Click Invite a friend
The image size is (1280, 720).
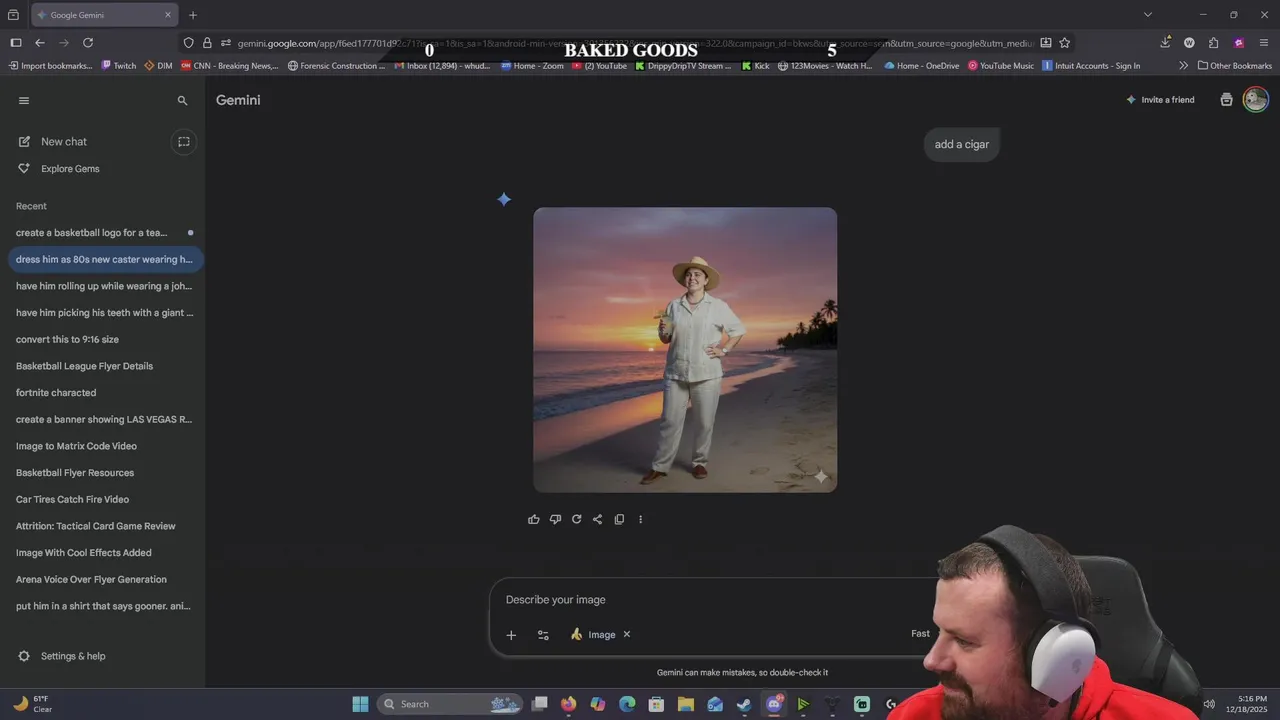[x=1160, y=100]
